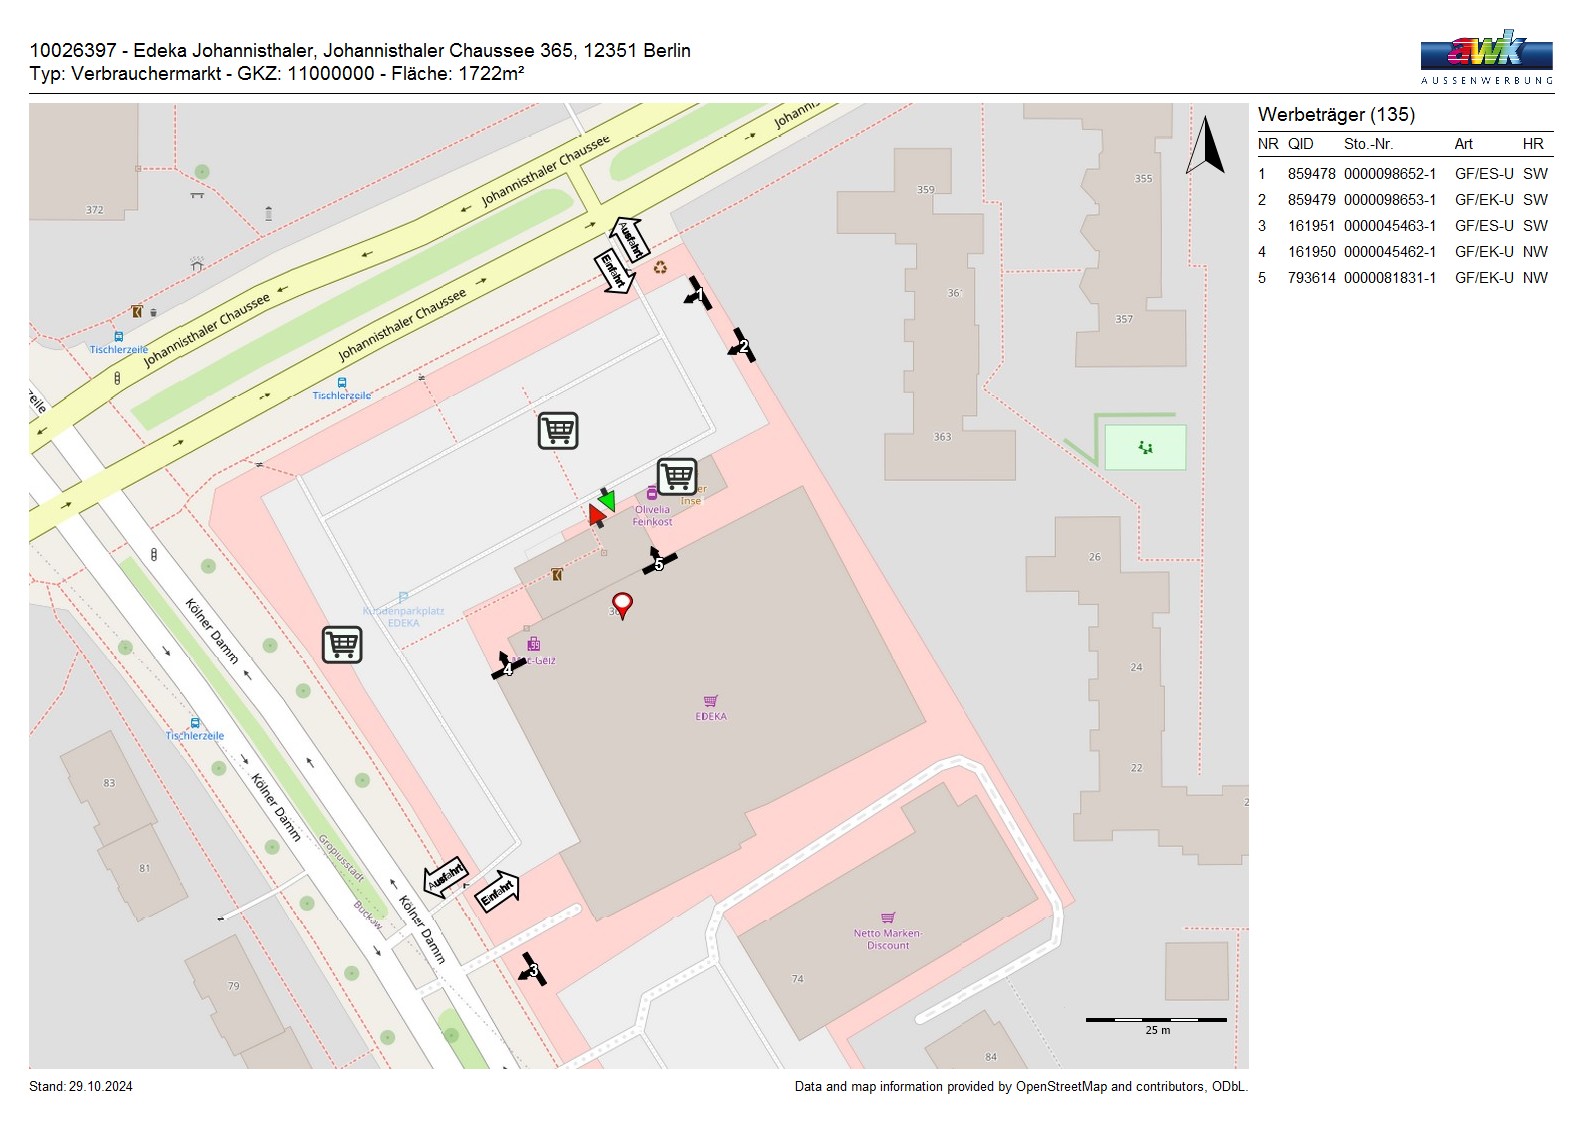1587x1123 pixels.
Task: Click the shopping cart icon beside Kölner Damm
Action: [342, 645]
